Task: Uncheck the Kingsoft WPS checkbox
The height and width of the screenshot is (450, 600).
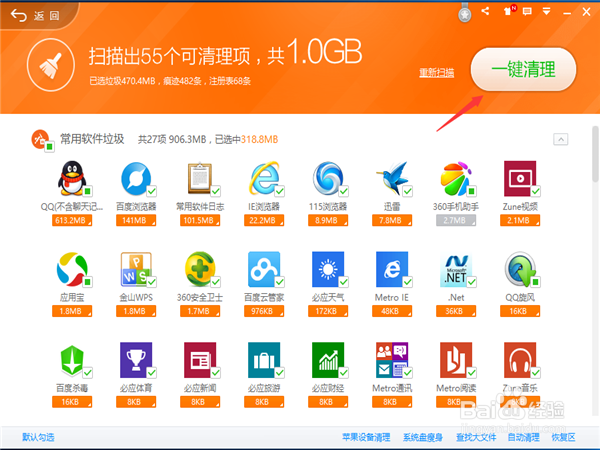Action: tap(152, 282)
